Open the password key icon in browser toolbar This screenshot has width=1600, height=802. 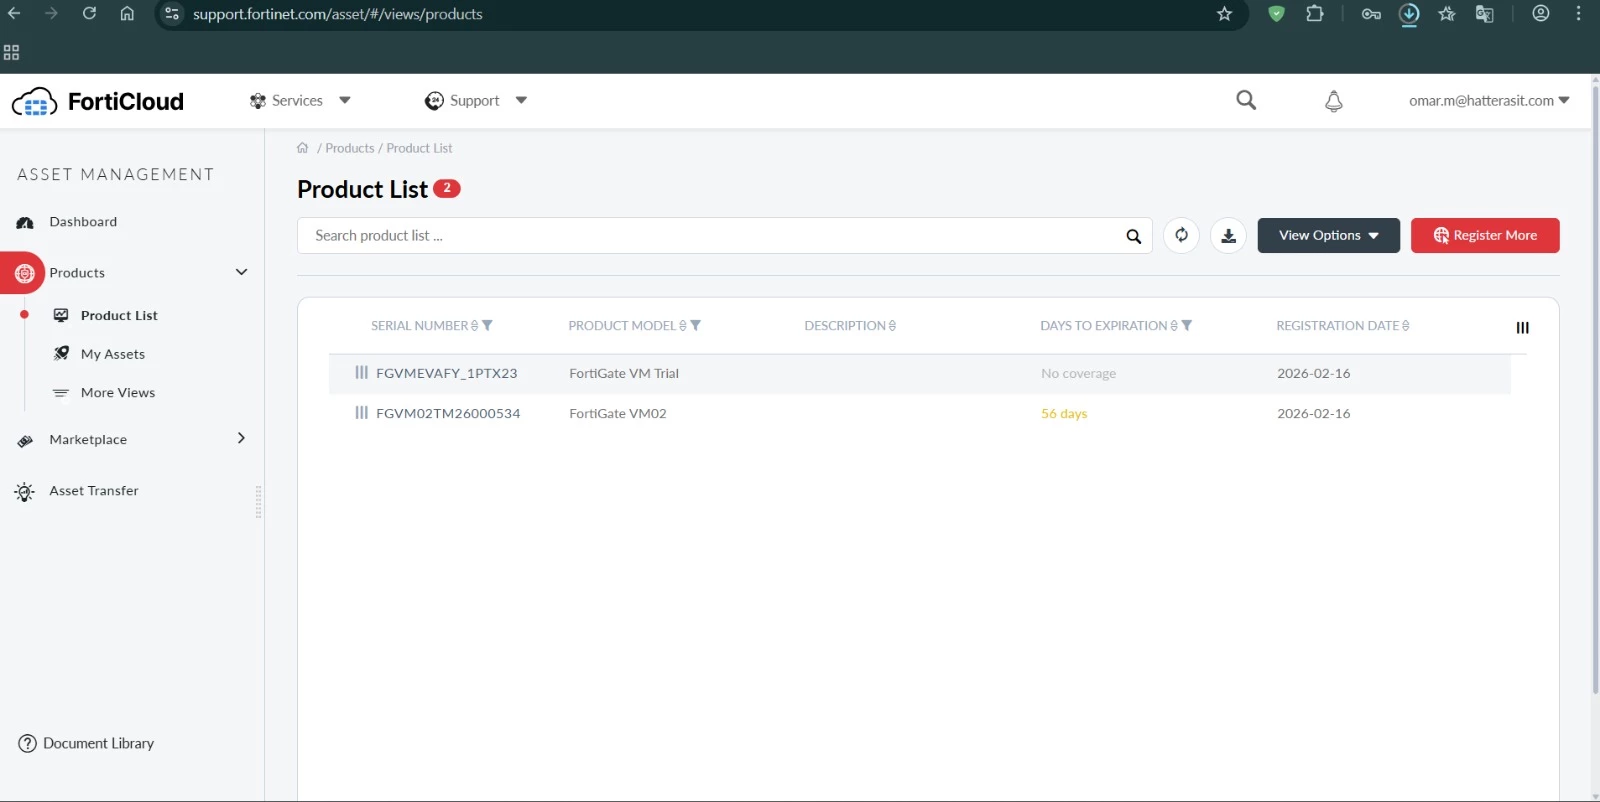(1371, 14)
